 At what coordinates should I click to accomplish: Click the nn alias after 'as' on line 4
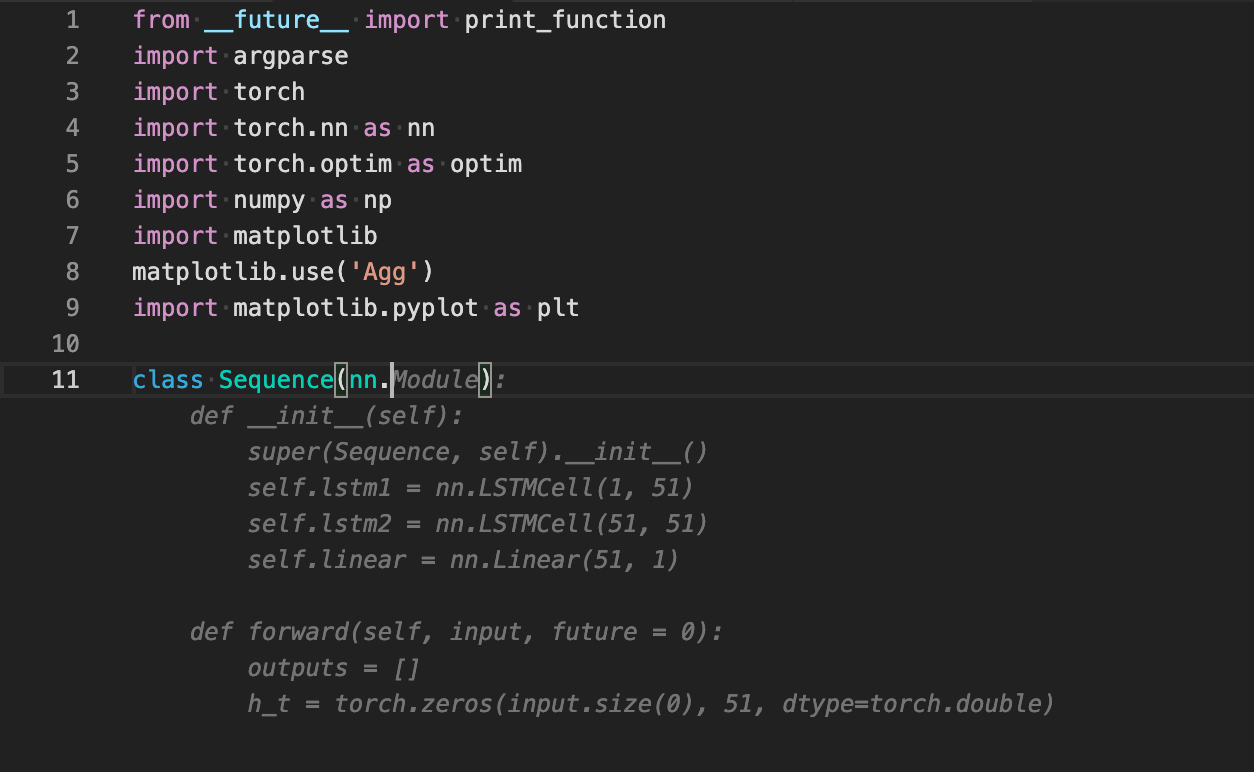420,128
